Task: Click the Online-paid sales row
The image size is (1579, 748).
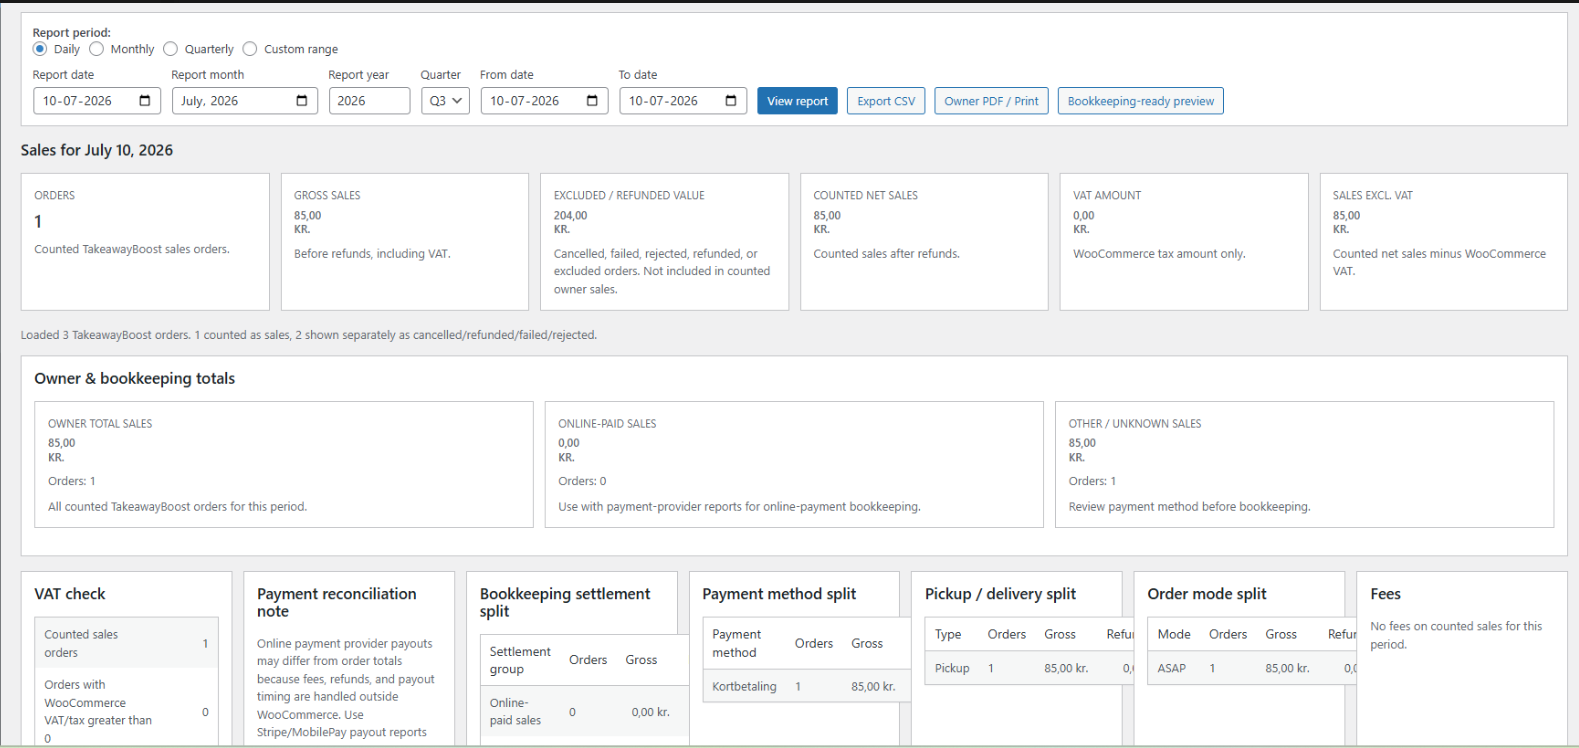Action: [585, 712]
